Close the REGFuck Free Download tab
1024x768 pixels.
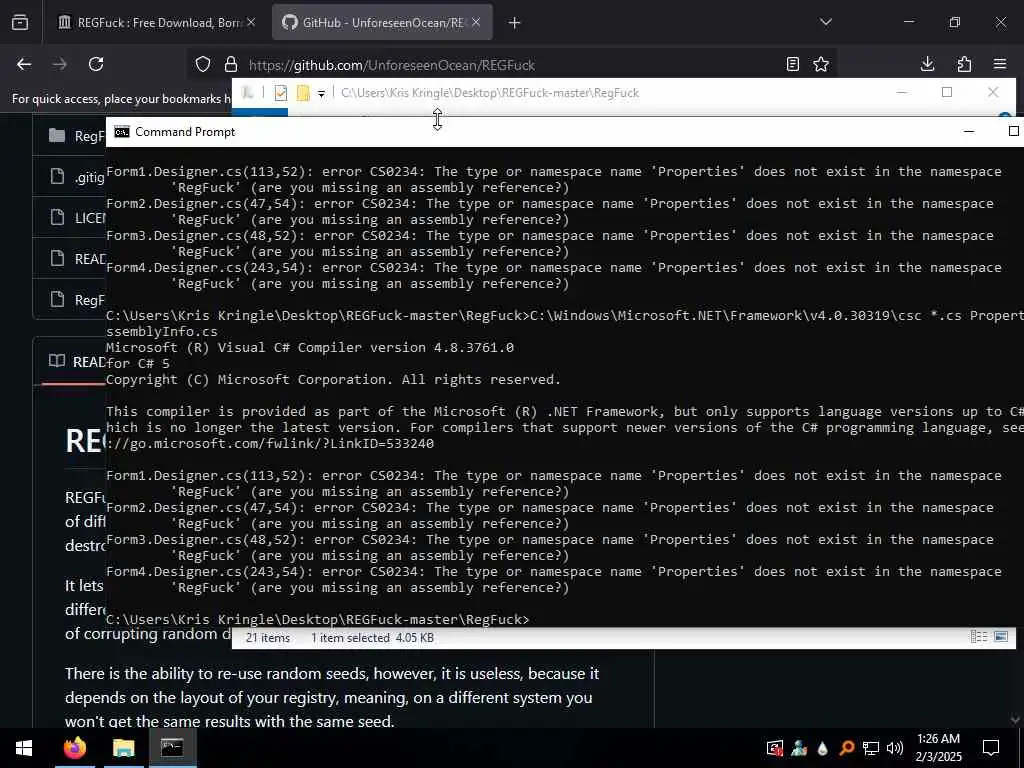251,22
